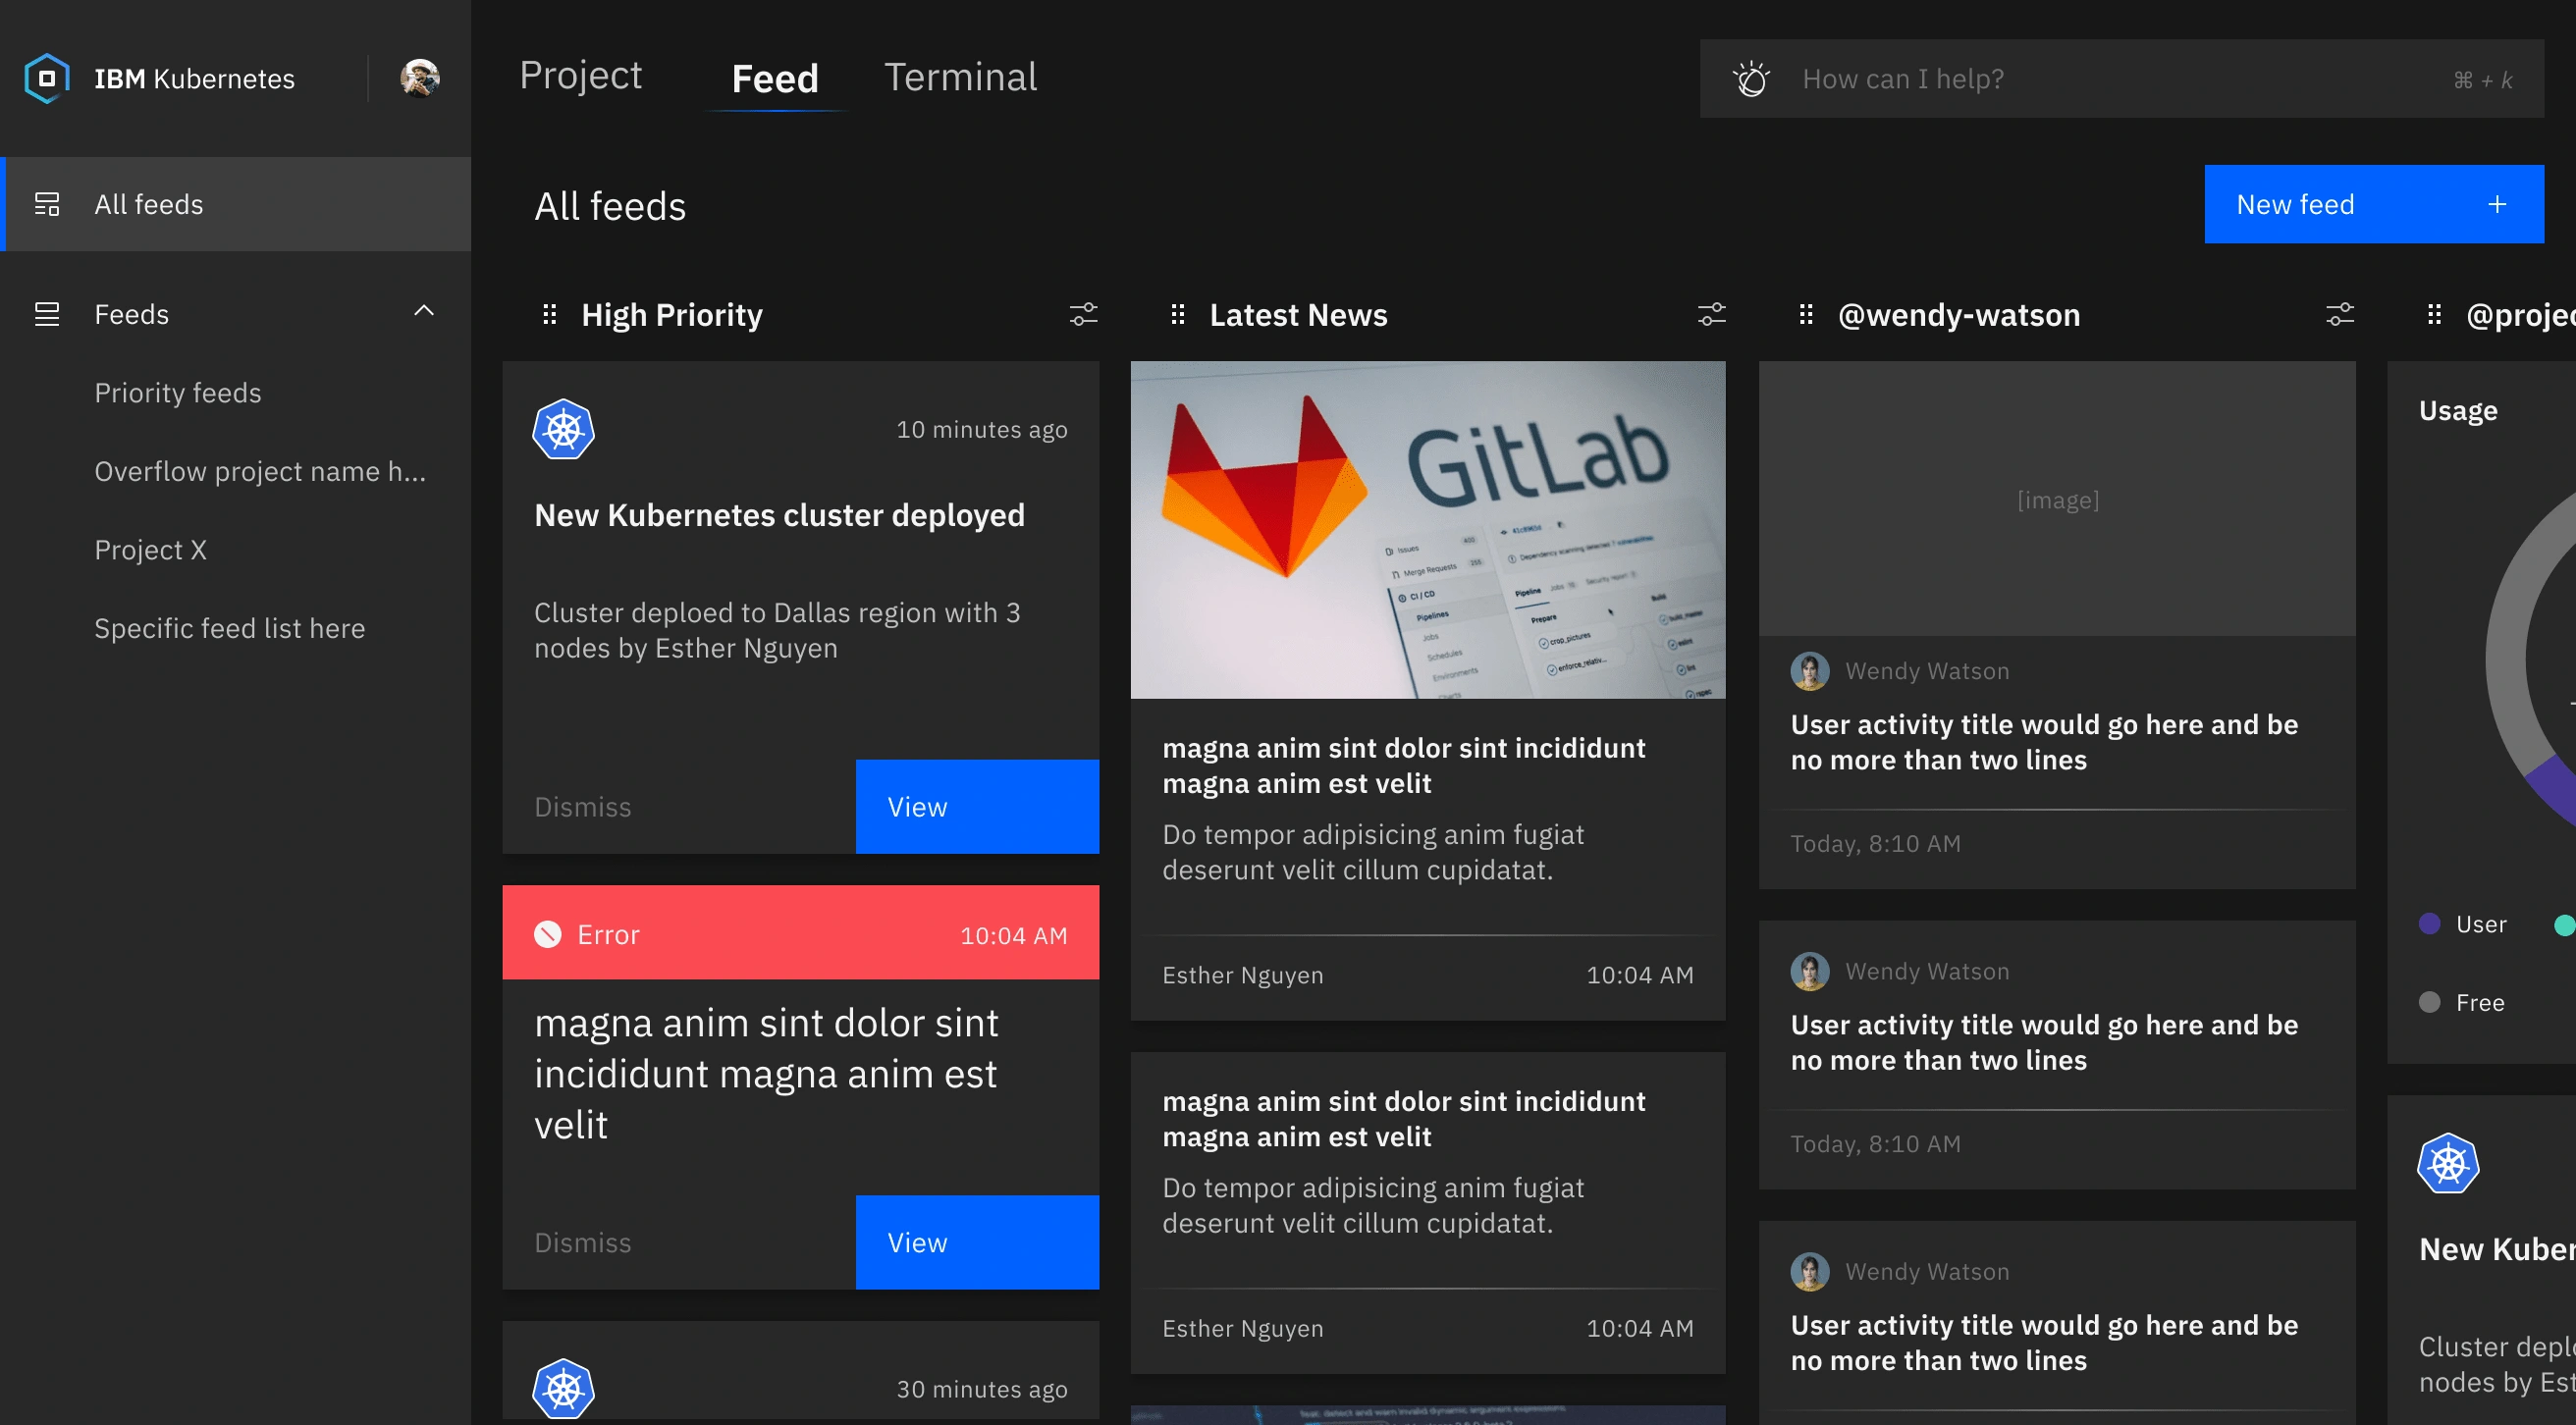2576x1425 pixels.
Task: Click the IBM Kubernetes logo in top-left corner
Action: 45,78
